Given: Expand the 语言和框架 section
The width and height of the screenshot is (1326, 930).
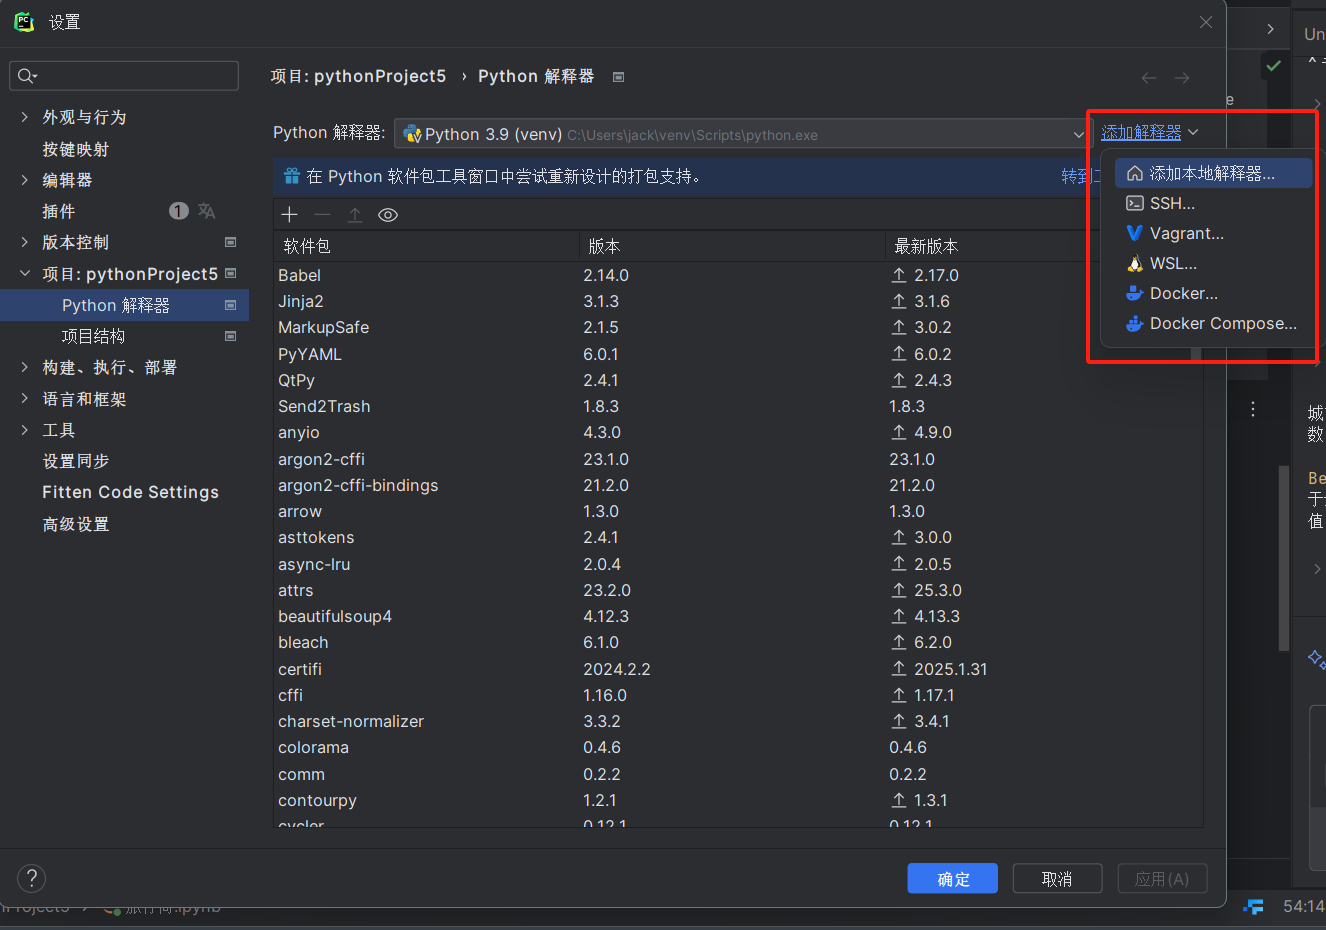Looking at the screenshot, I should coord(24,398).
